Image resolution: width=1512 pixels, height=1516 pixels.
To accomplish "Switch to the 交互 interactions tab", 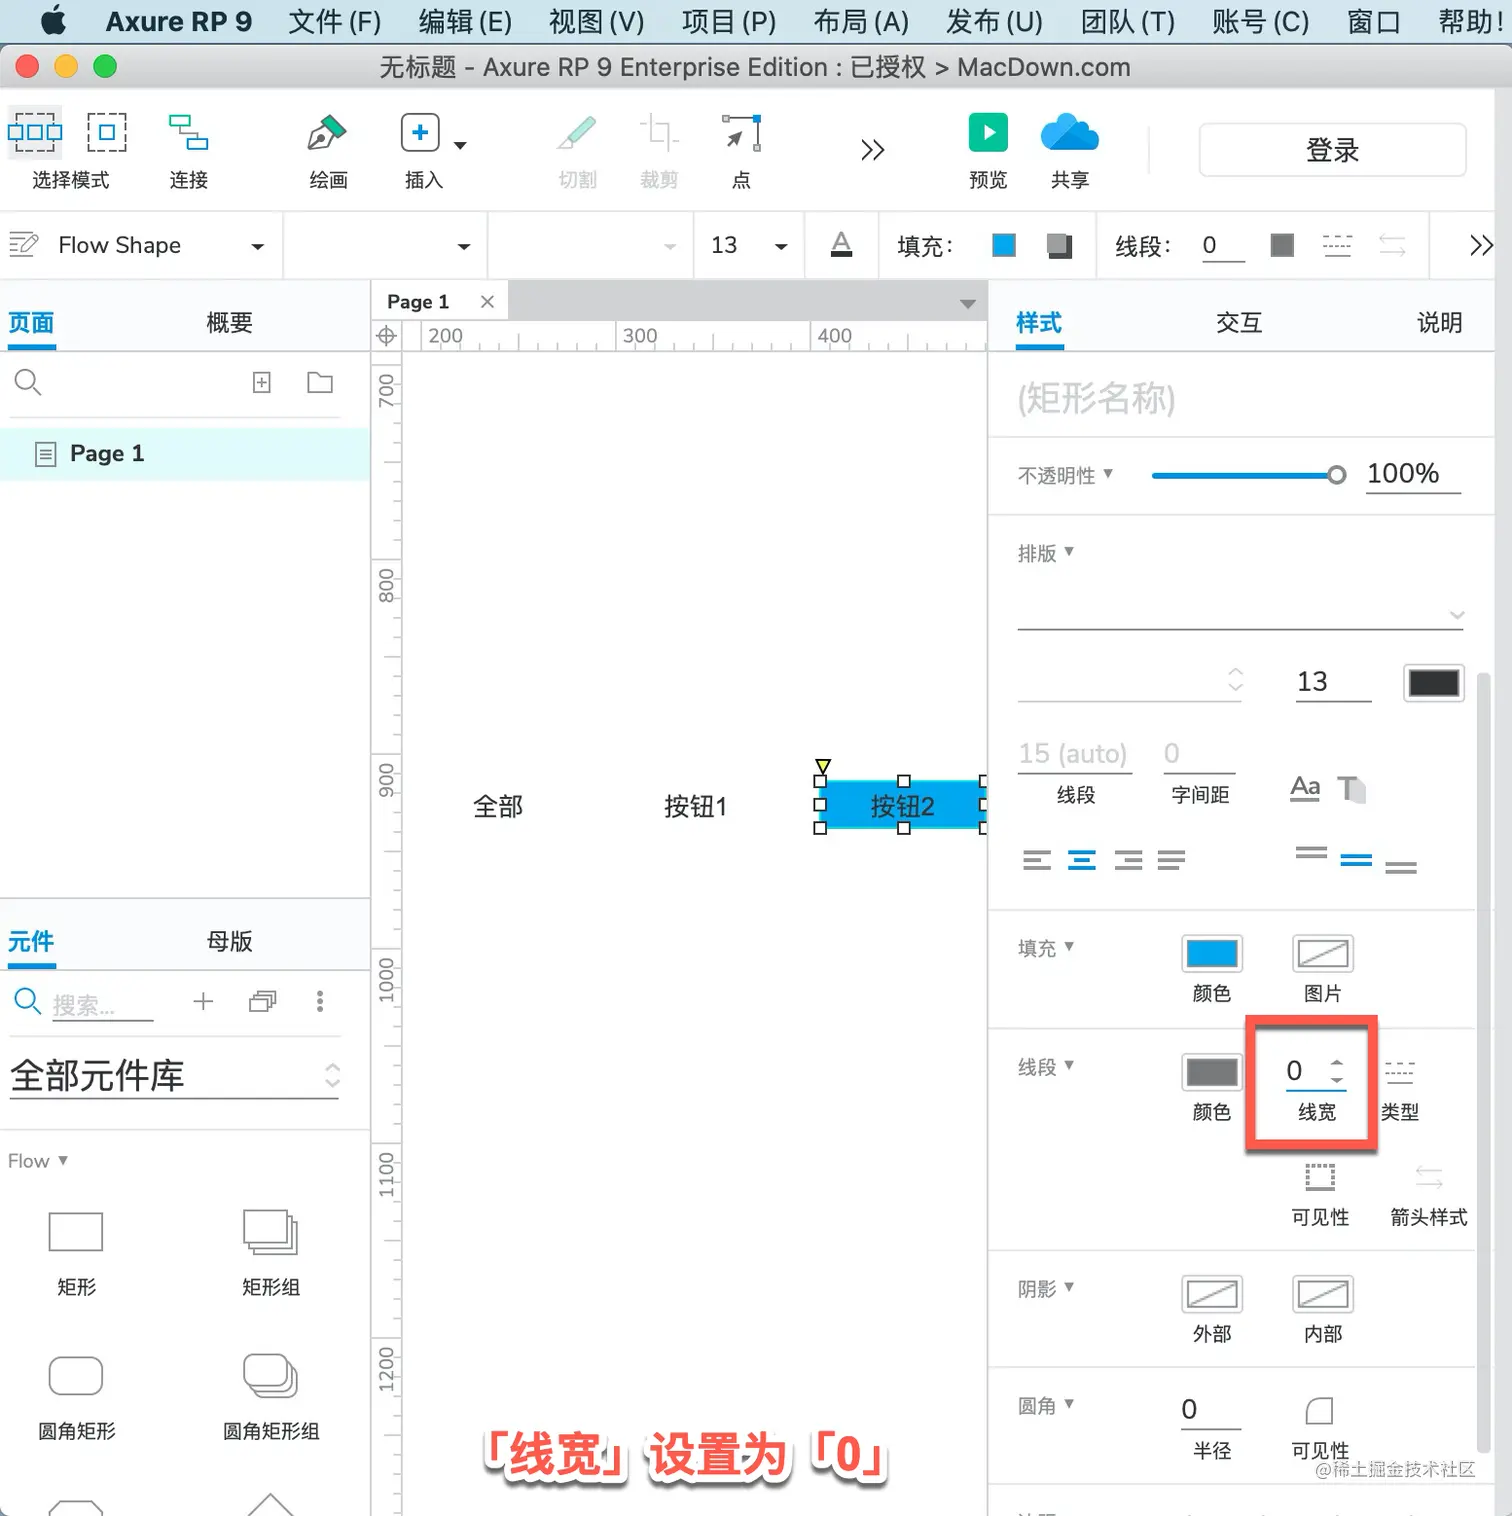I will click(1239, 323).
